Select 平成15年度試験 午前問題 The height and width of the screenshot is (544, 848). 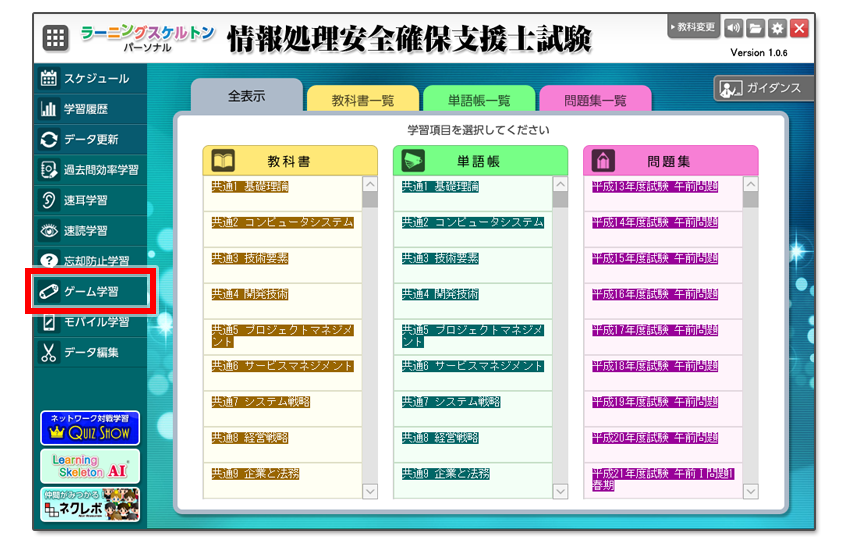point(663,265)
